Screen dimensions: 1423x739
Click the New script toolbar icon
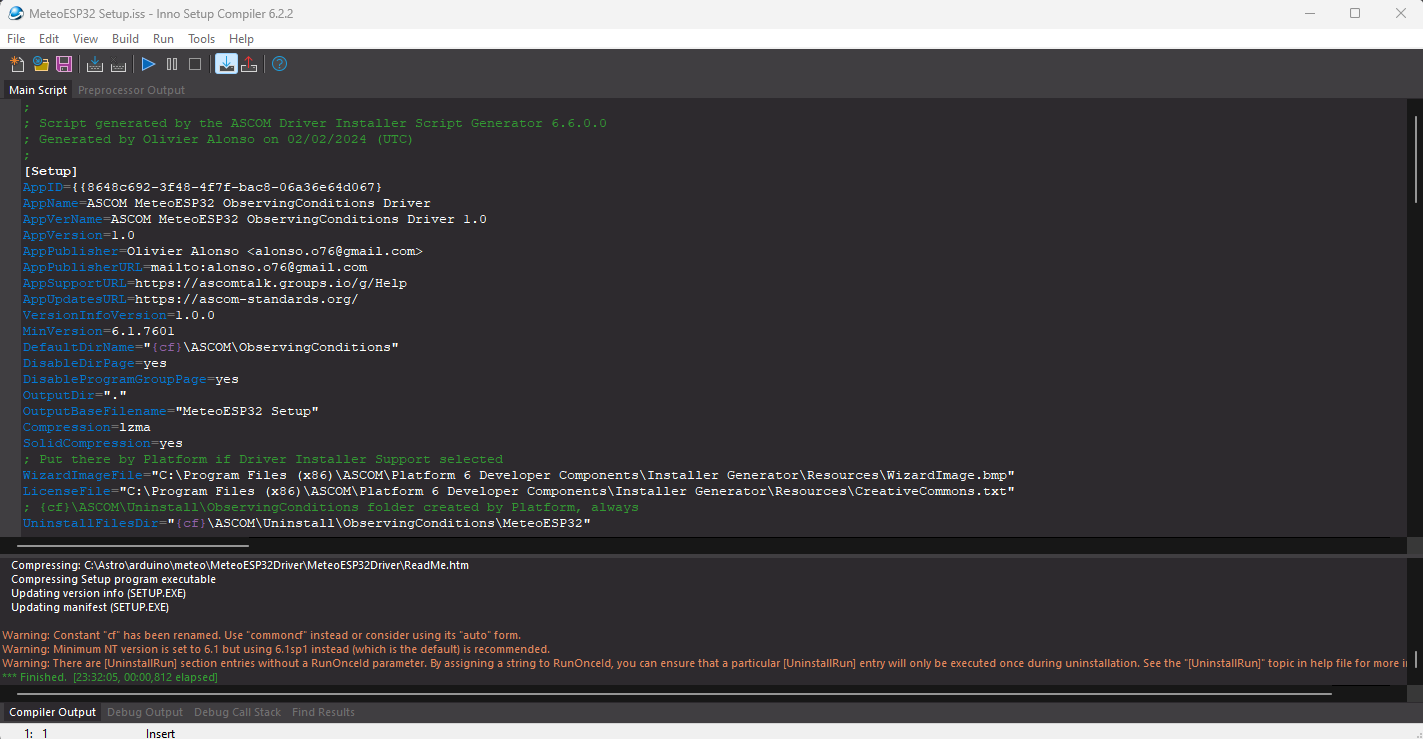17,64
